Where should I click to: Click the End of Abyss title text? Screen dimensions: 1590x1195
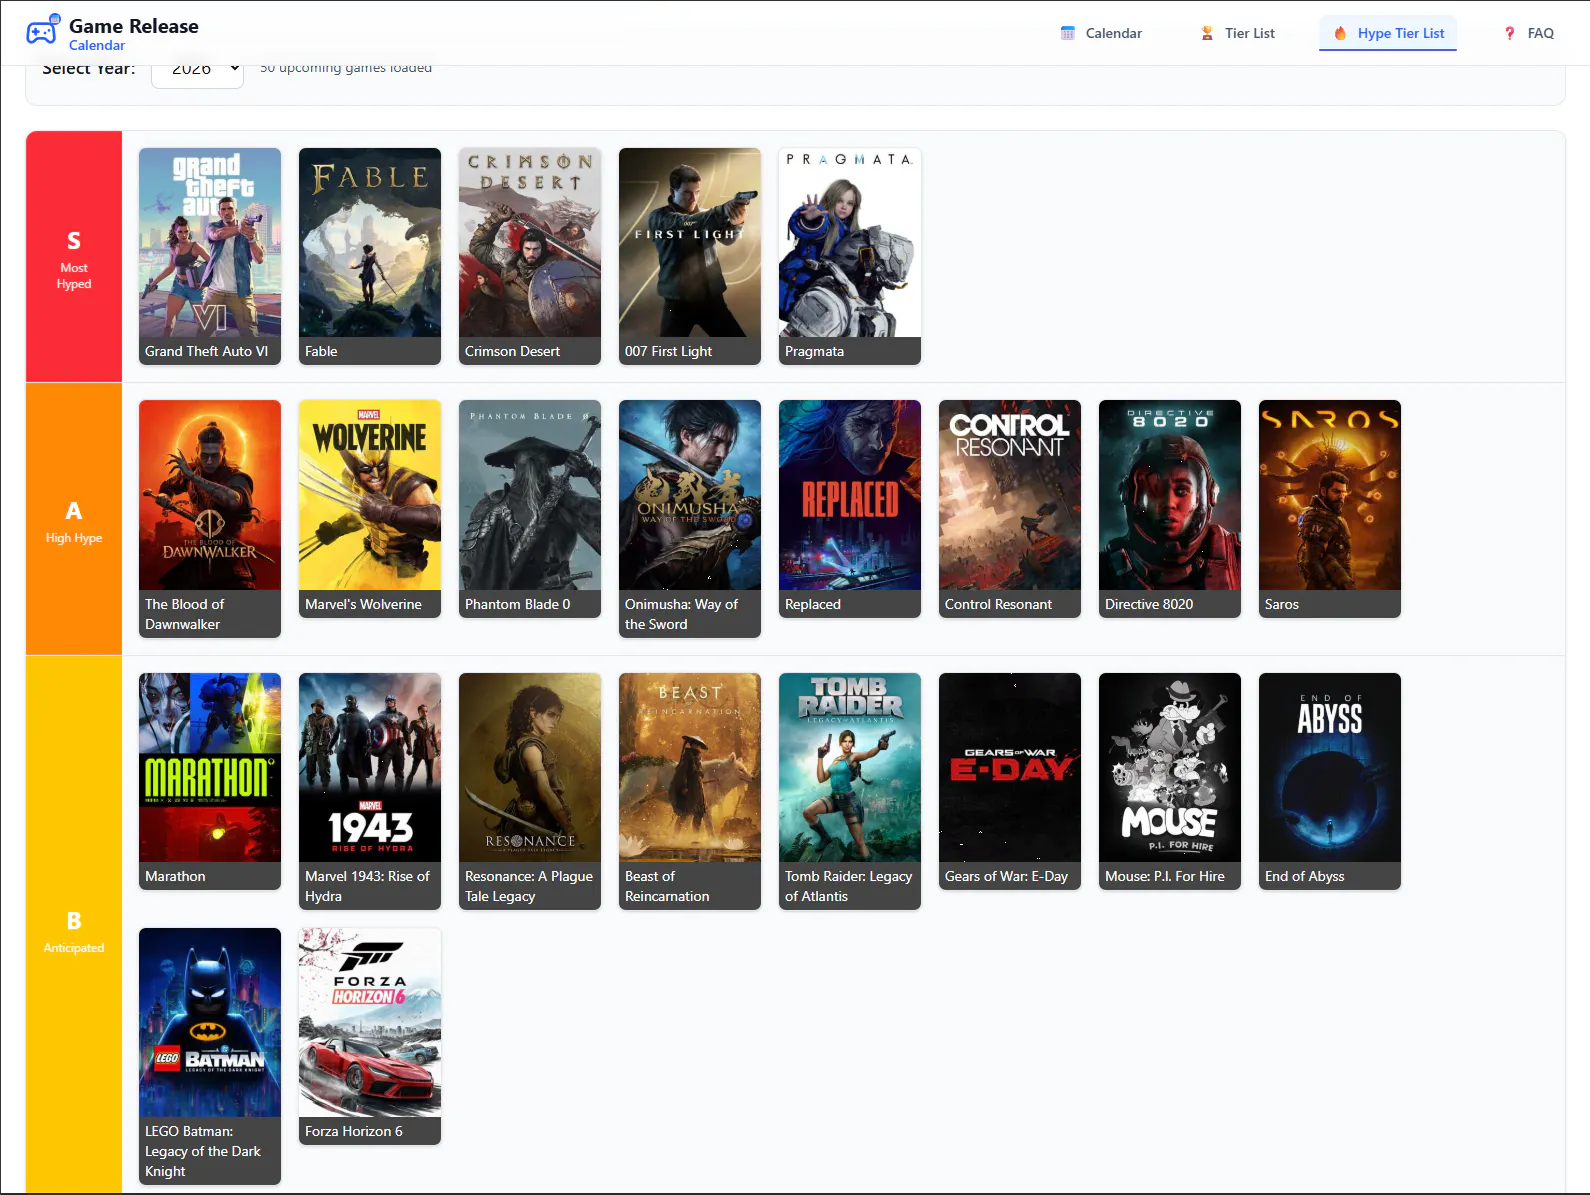click(x=1305, y=876)
